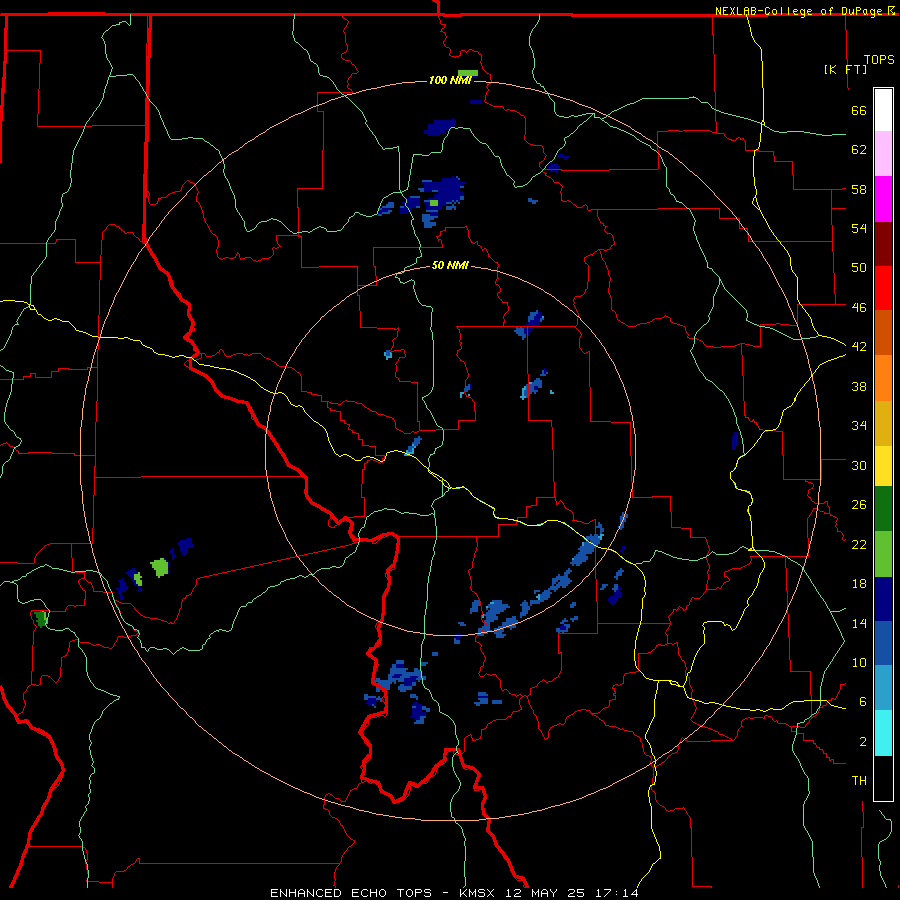Viewport: 900px width, 900px height.
Task: Pick the dark orange legend swatch
Action: tap(883, 333)
